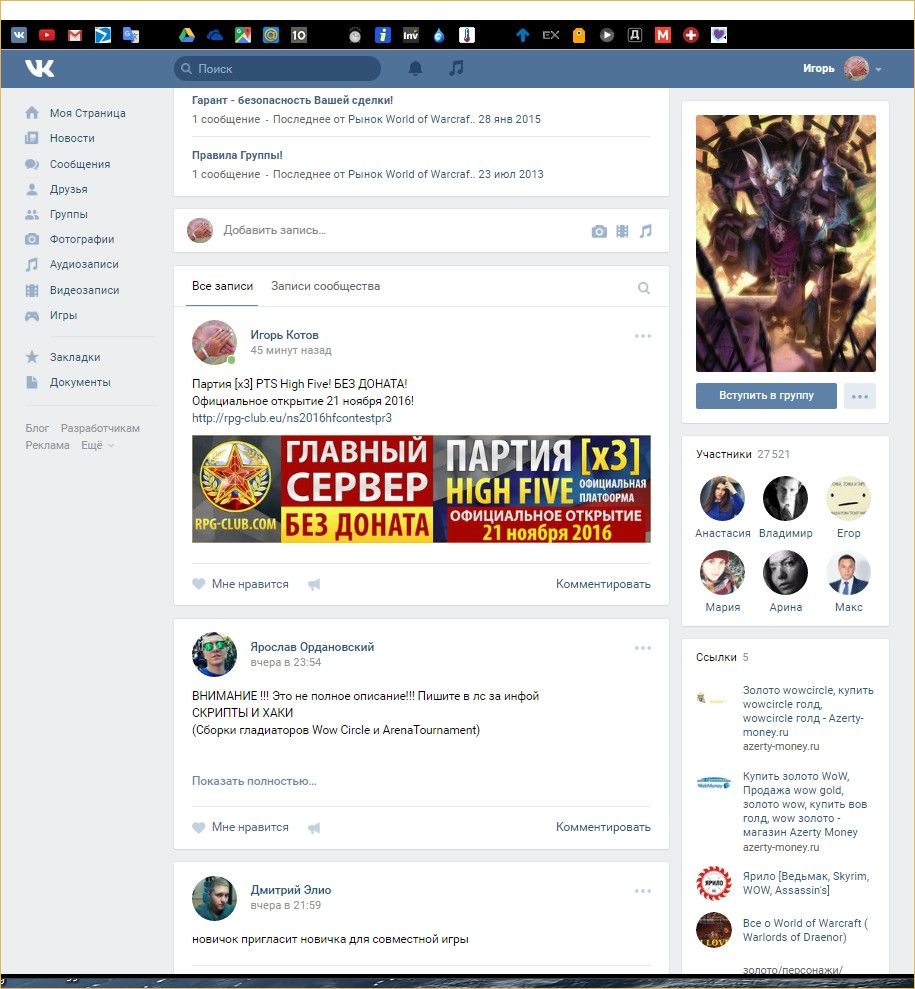Expand the Игорь profile dropdown menu
The height and width of the screenshot is (989, 915).
coord(878,69)
